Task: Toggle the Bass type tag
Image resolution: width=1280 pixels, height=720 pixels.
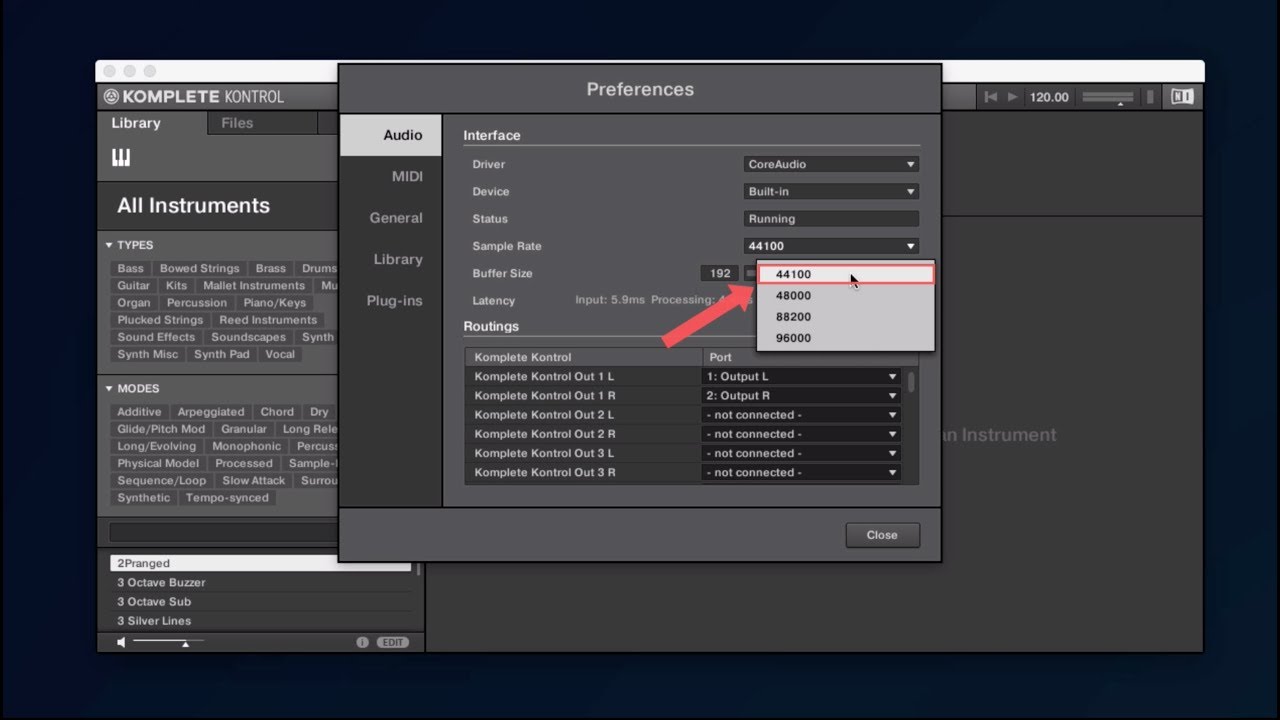Action: coord(131,268)
